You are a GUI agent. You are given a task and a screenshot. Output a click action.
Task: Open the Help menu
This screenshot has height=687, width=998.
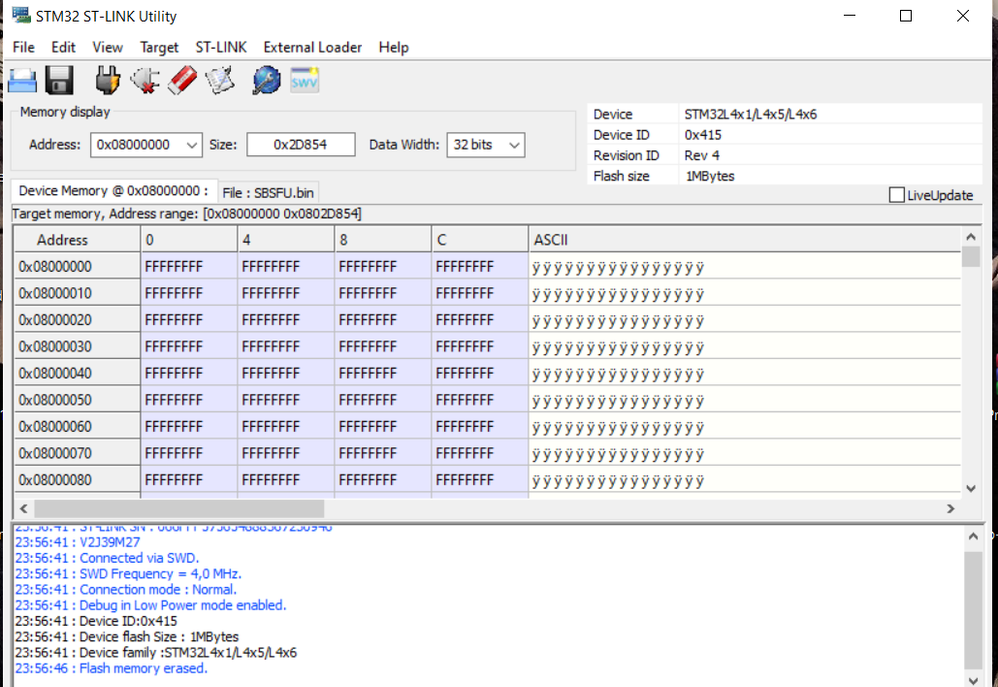(x=393, y=47)
